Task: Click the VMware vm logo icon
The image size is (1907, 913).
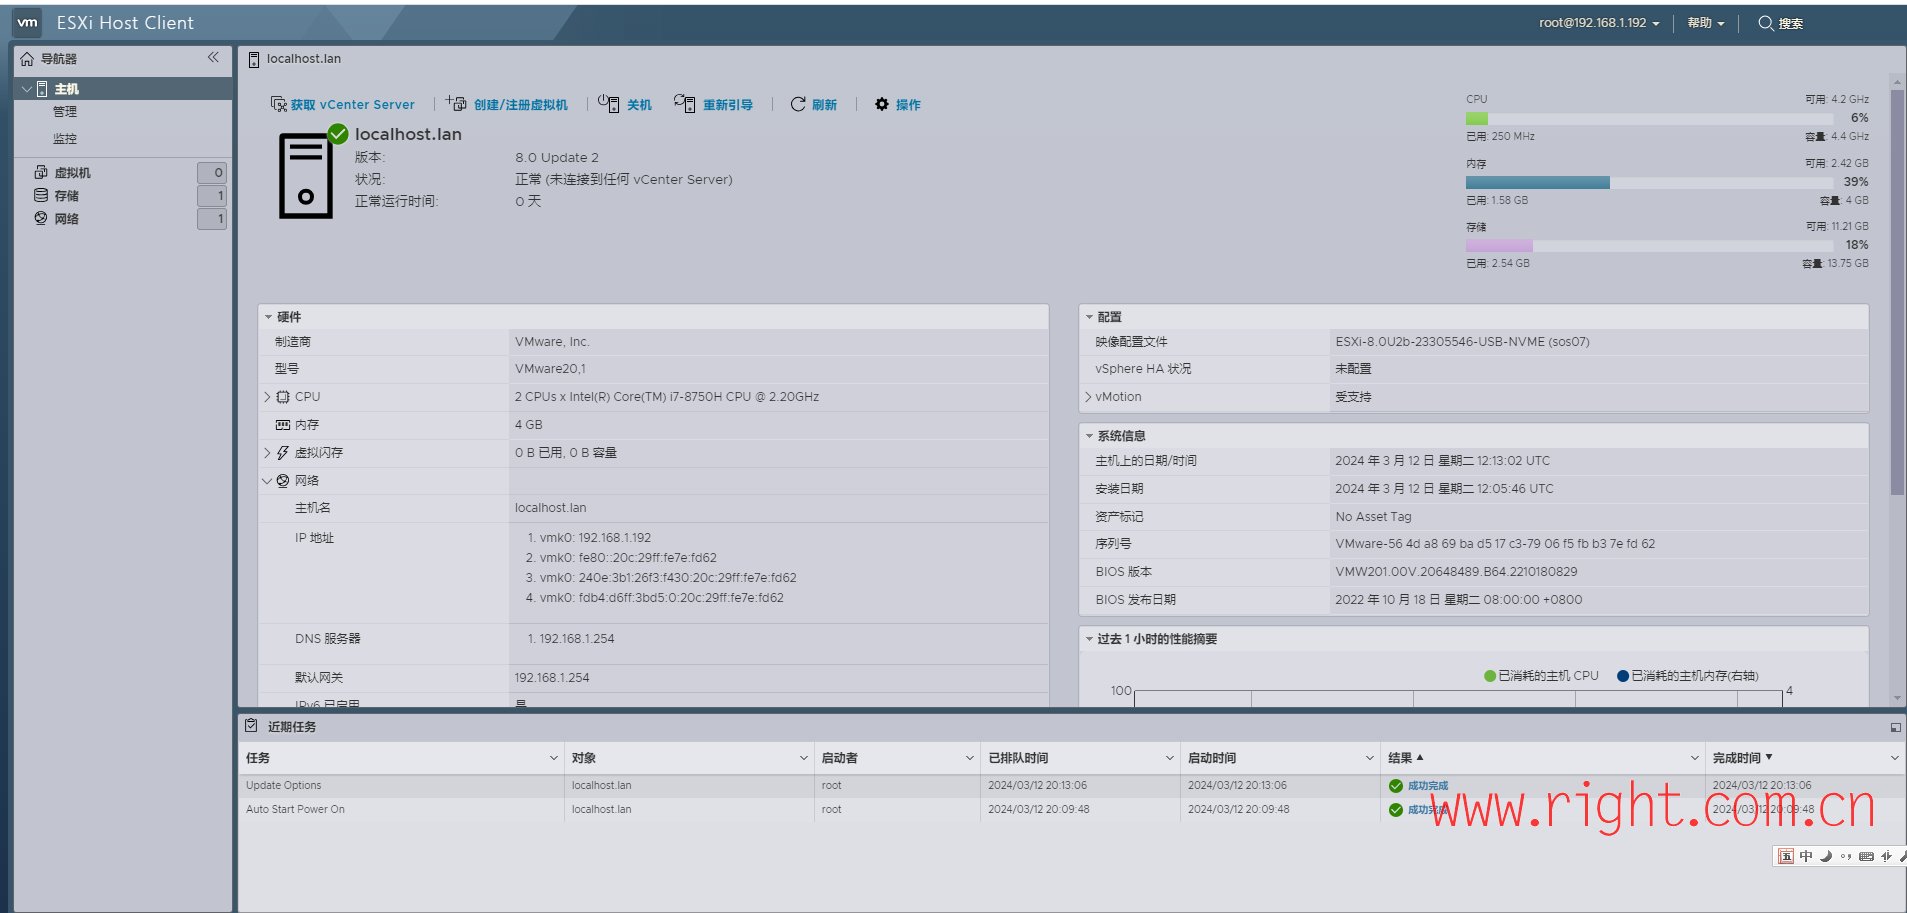Action: coord(28,22)
